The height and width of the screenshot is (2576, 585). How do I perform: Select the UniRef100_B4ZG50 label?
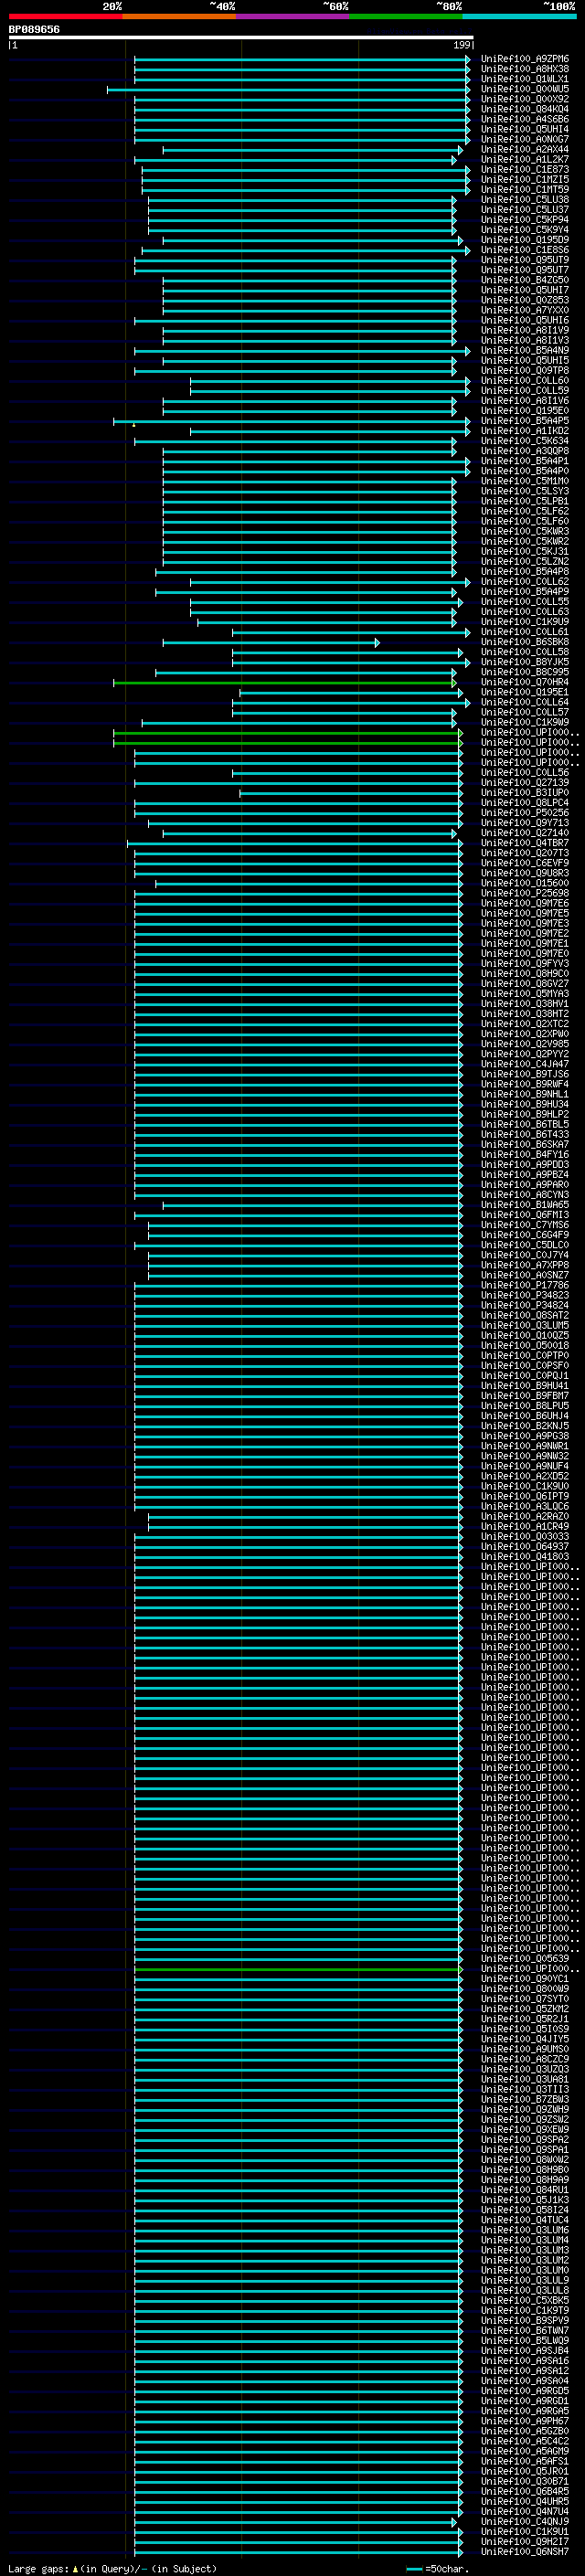[524, 280]
